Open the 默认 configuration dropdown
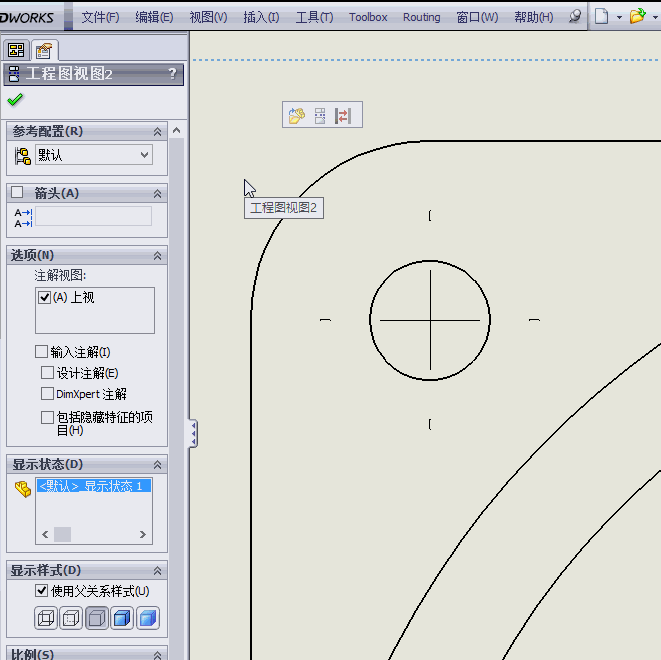The image size is (661, 660). click(144, 155)
